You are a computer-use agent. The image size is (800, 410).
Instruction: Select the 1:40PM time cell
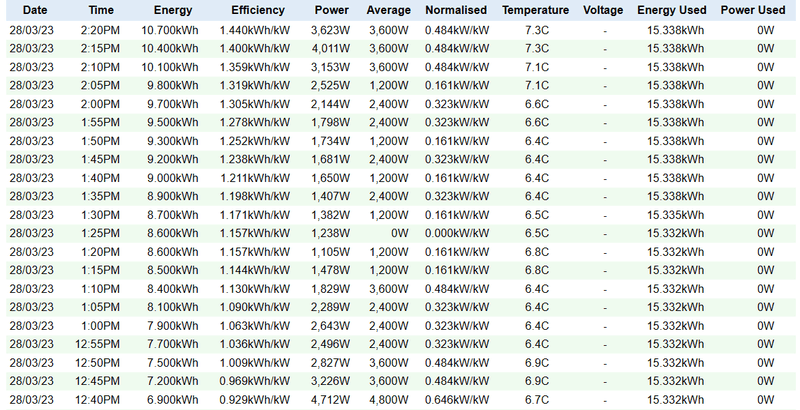tap(100, 178)
